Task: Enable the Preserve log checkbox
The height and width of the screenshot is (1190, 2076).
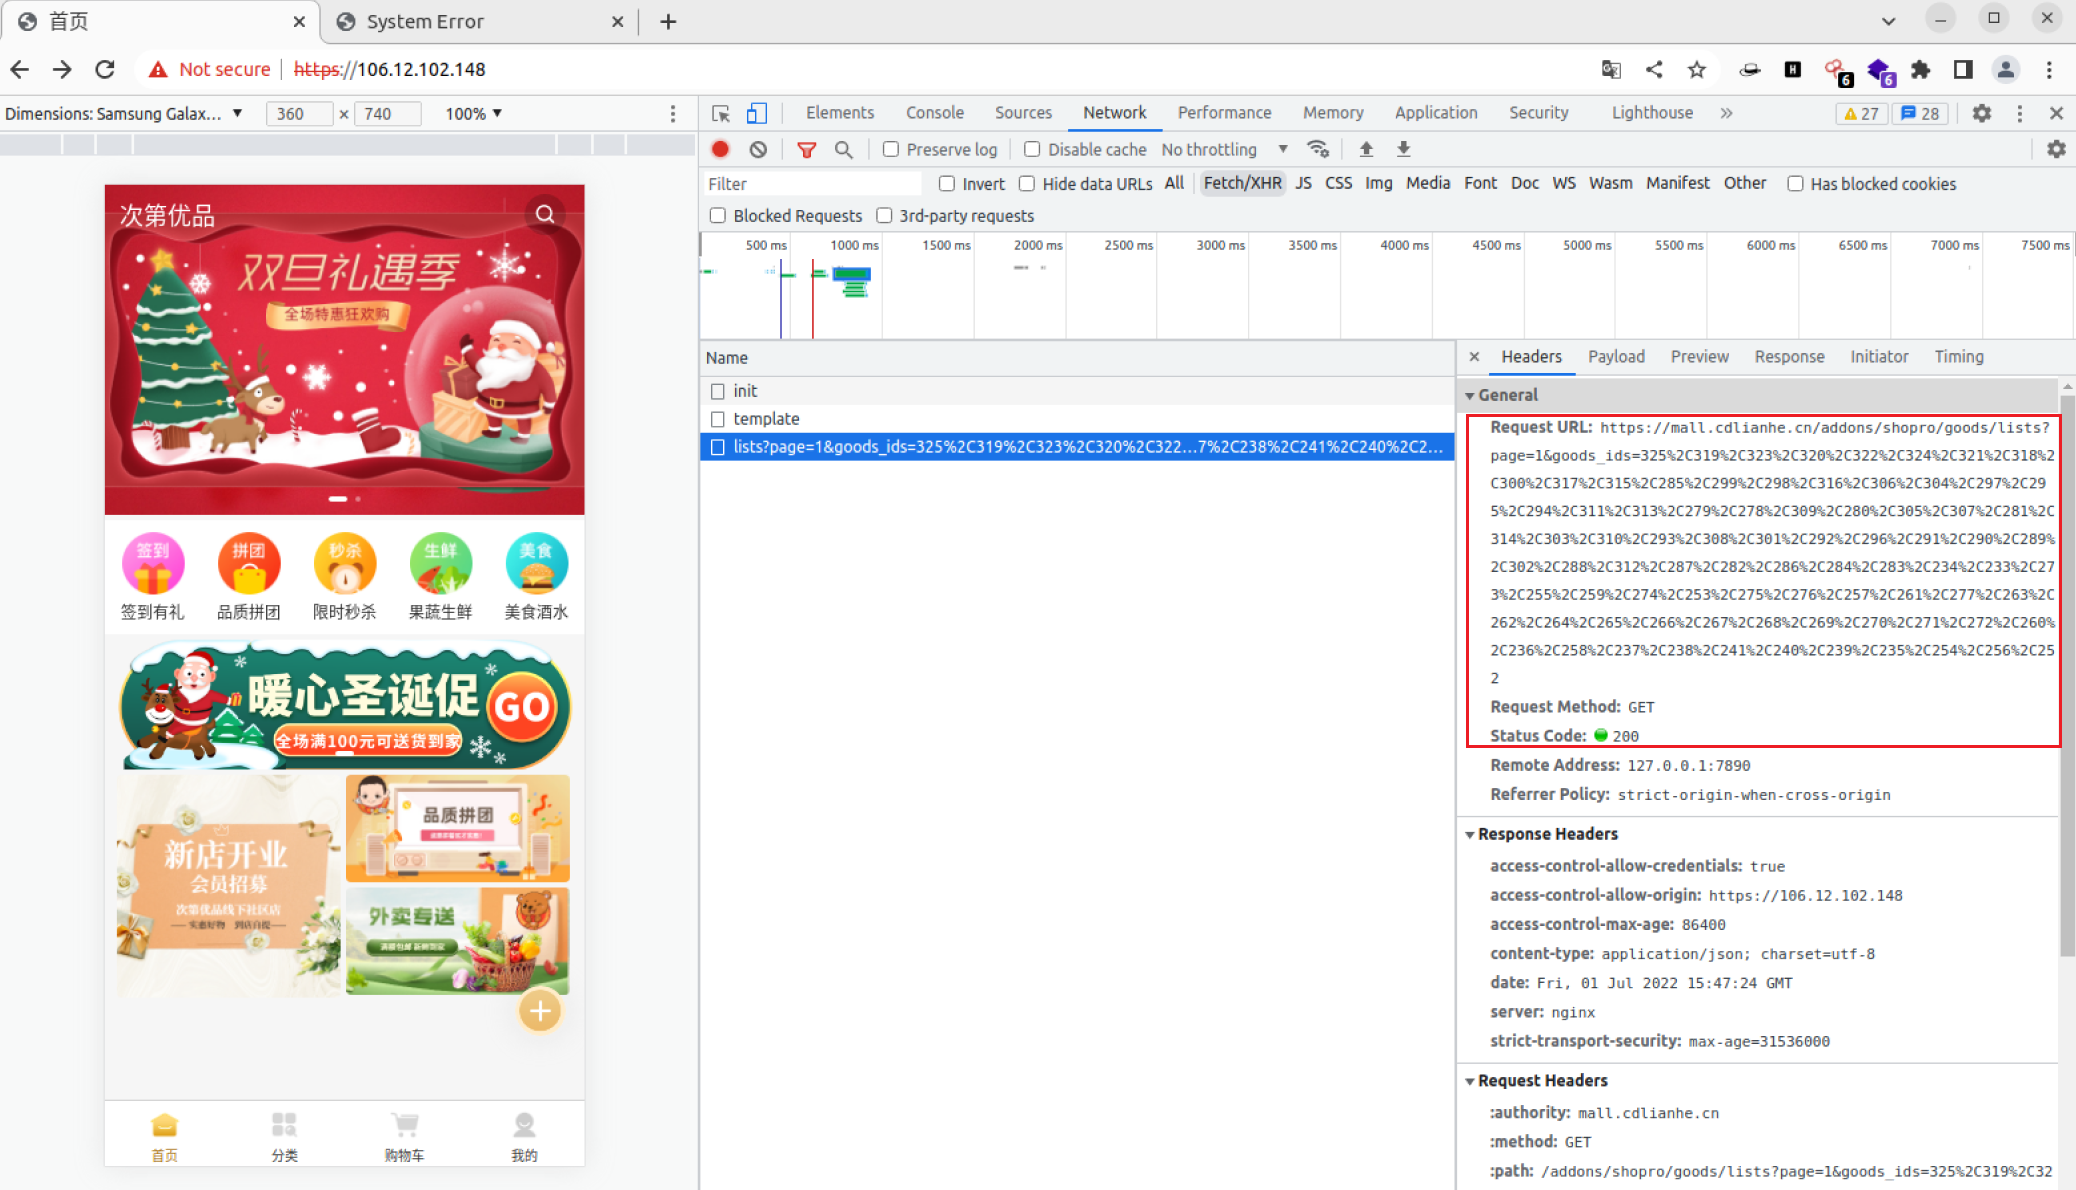Action: 891,149
